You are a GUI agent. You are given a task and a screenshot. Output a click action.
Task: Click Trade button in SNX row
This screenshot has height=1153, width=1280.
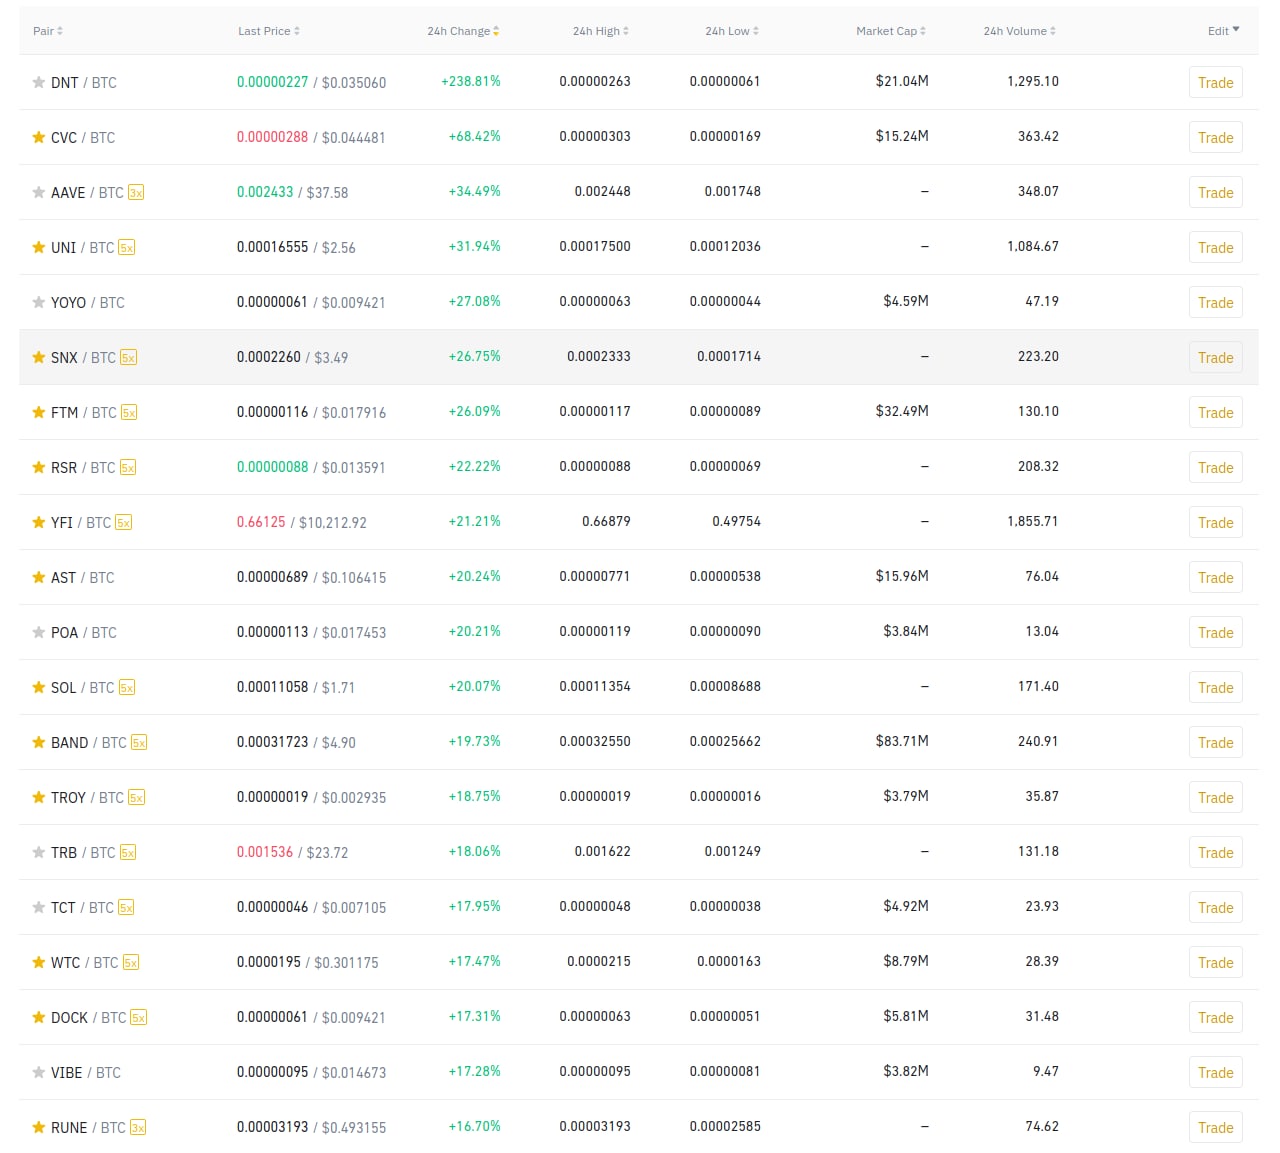pyautogui.click(x=1216, y=358)
